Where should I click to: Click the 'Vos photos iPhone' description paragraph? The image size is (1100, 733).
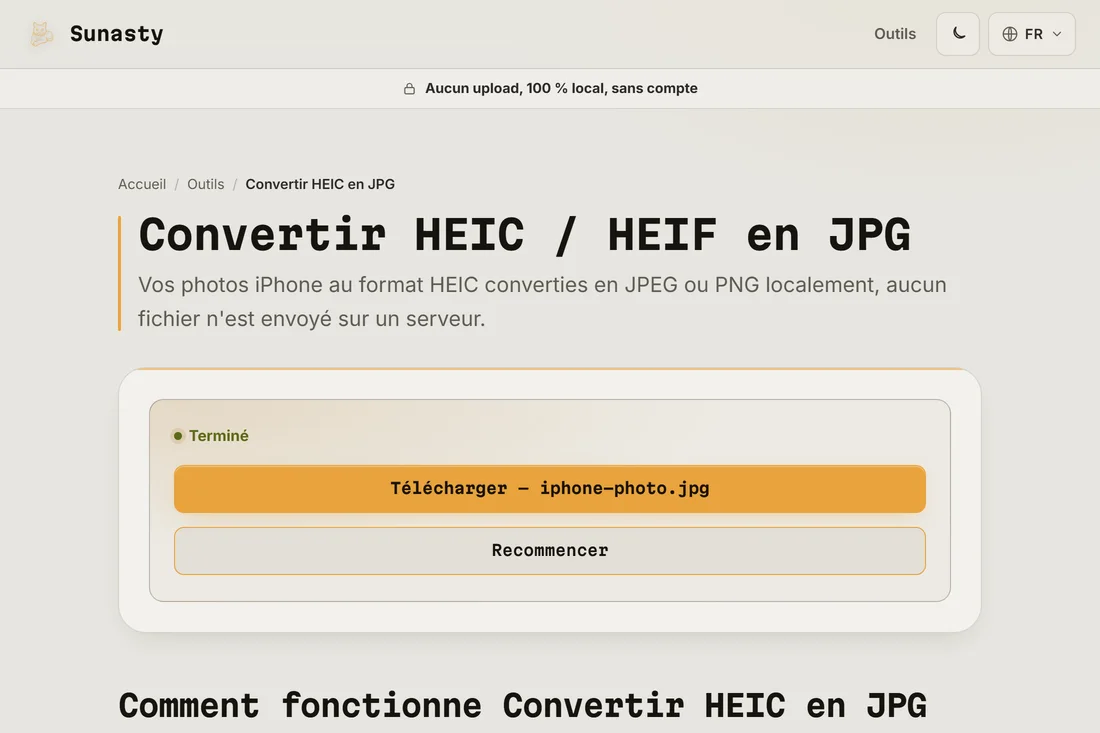(x=542, y=302)
